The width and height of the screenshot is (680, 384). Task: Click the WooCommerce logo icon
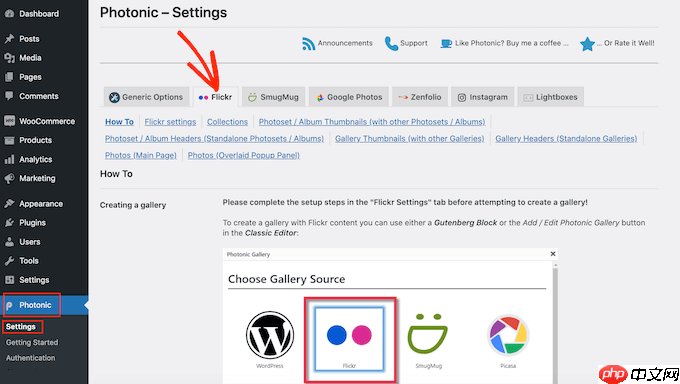click(9, 121)
